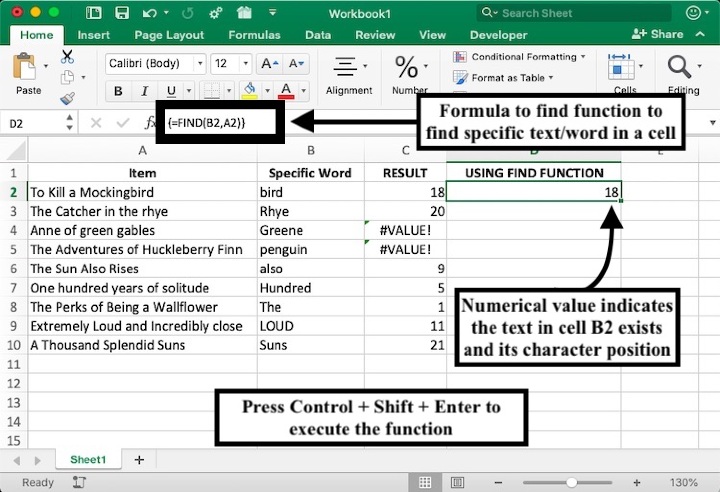Screen dimensions: 720x492
Task: Click the home template icon in title bar
Action: 244,13
